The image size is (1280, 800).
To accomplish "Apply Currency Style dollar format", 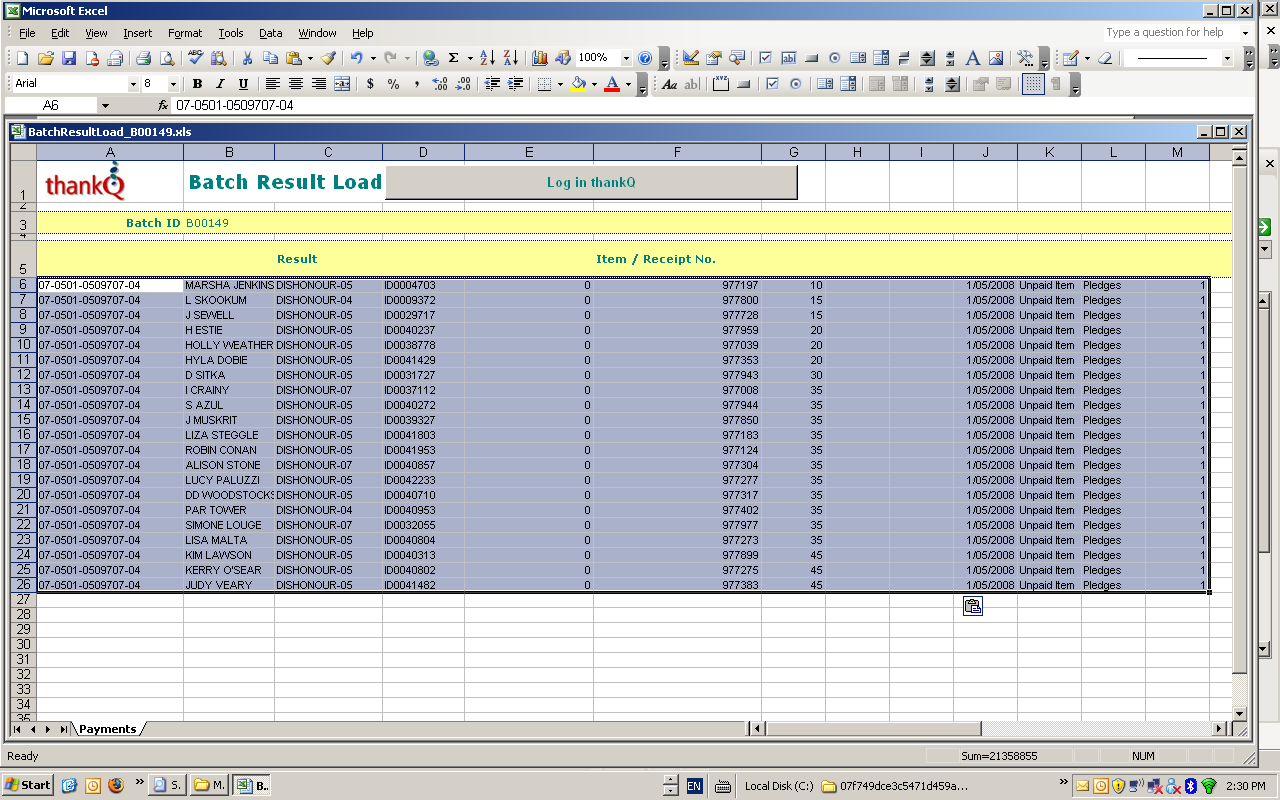I will 370,84.
